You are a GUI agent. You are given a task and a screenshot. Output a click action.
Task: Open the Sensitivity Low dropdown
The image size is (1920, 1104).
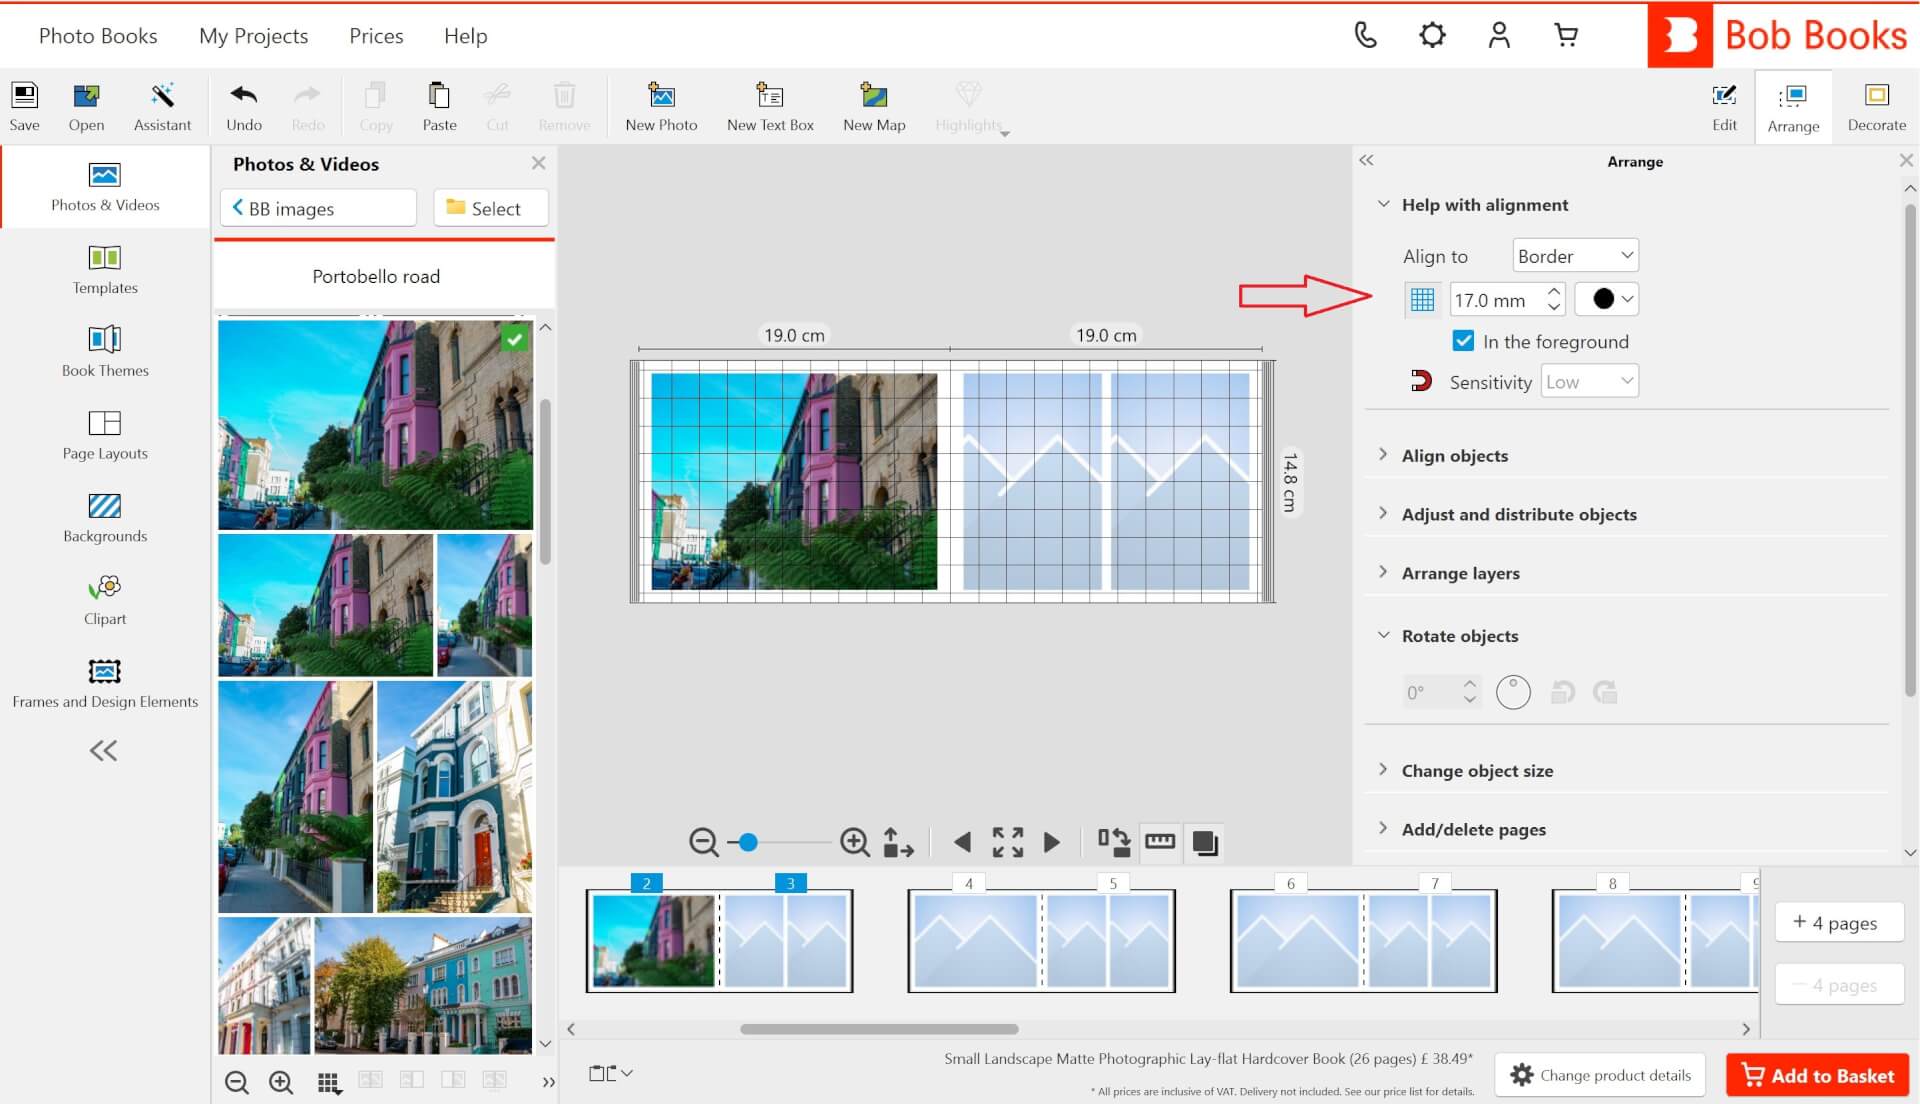(x=1589, y=382)
